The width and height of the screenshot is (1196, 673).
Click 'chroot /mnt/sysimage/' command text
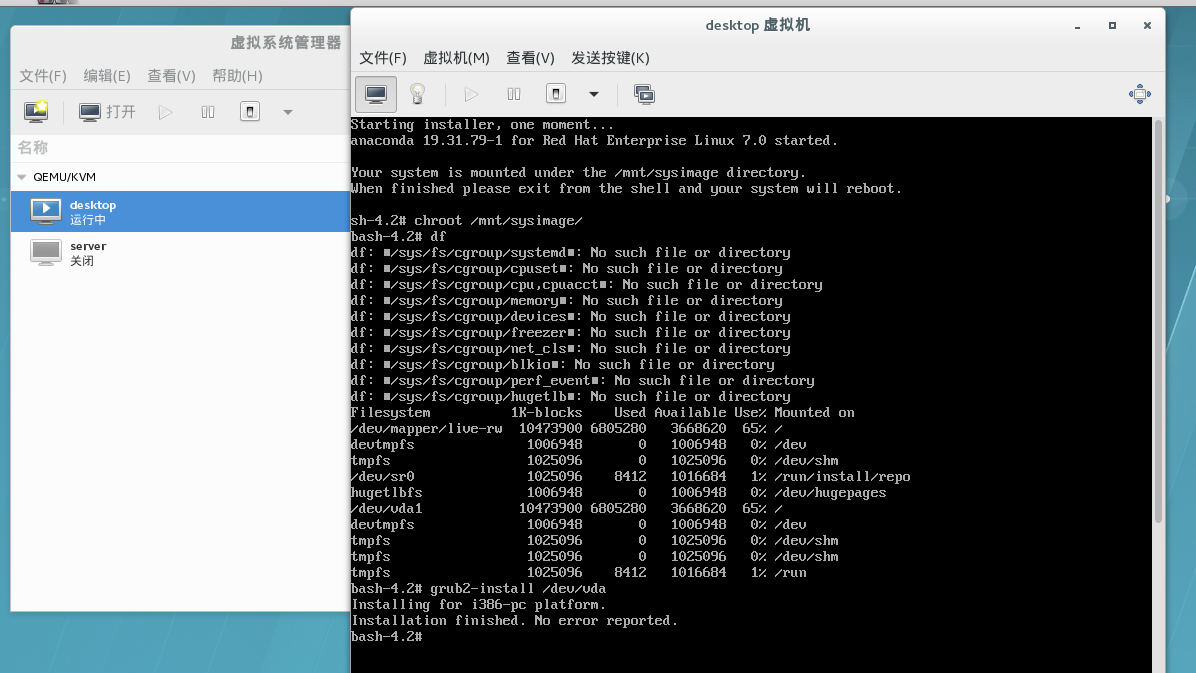pos(498,221)
